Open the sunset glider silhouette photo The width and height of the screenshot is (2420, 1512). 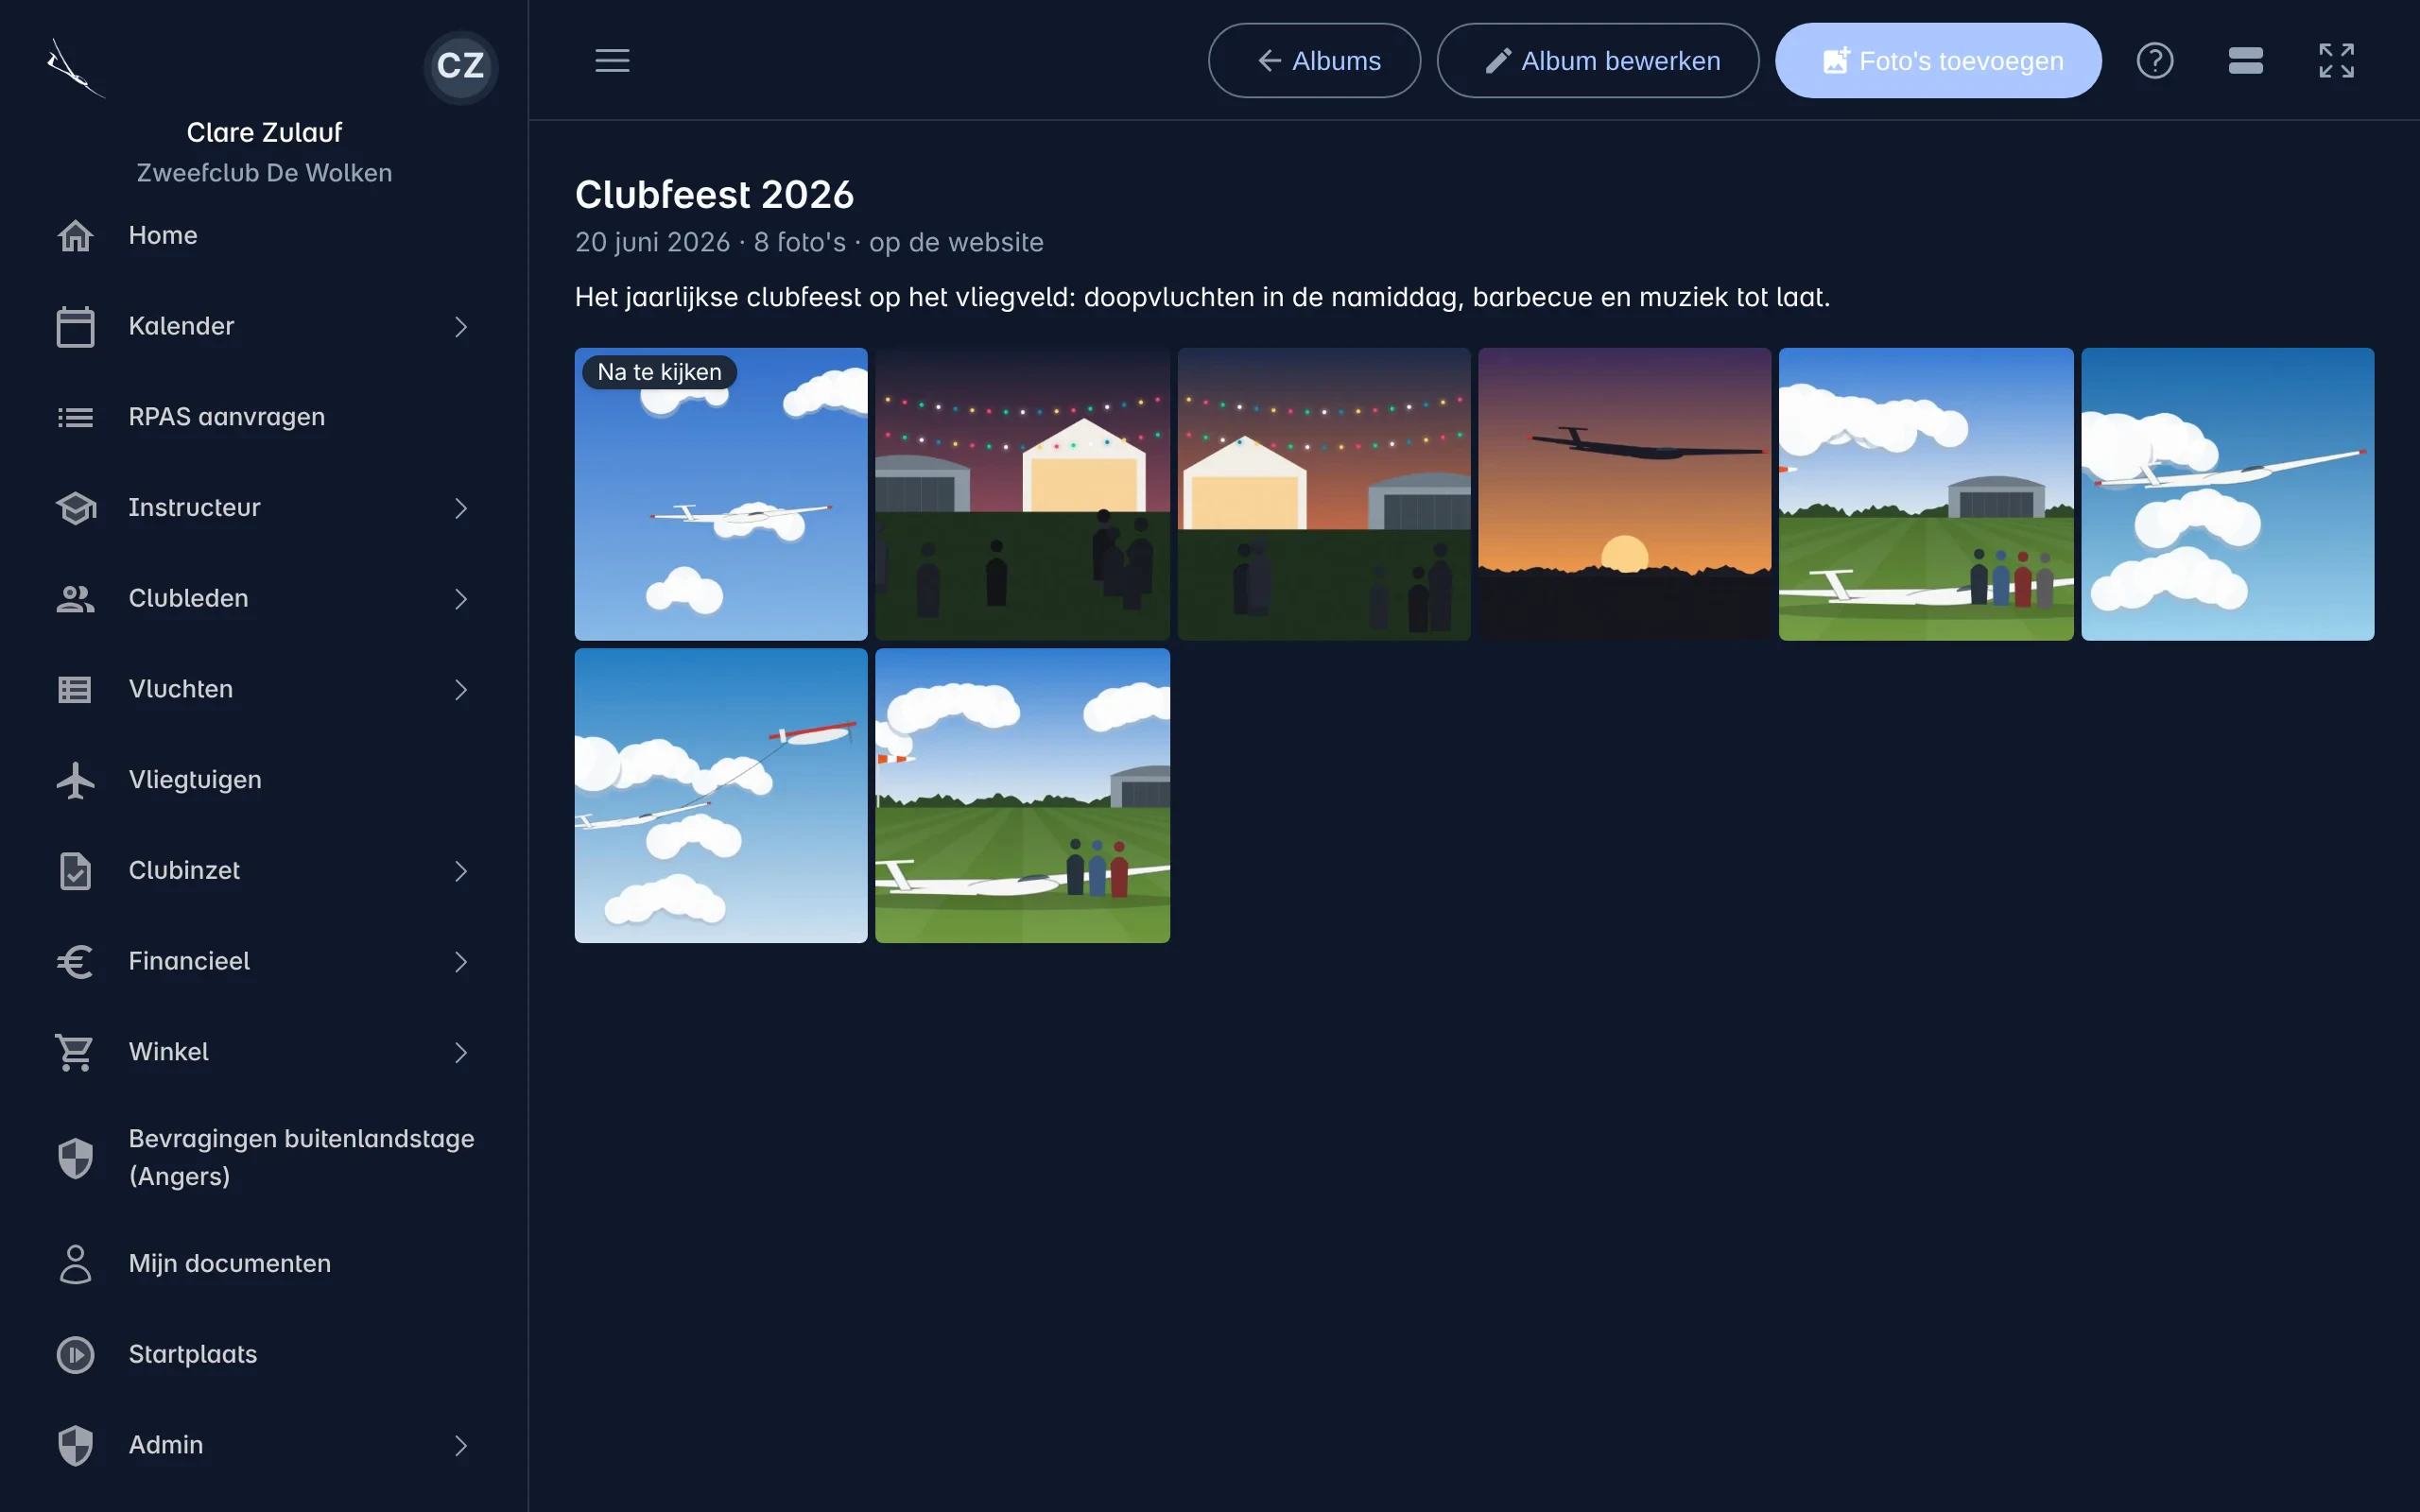(1624, 494)
